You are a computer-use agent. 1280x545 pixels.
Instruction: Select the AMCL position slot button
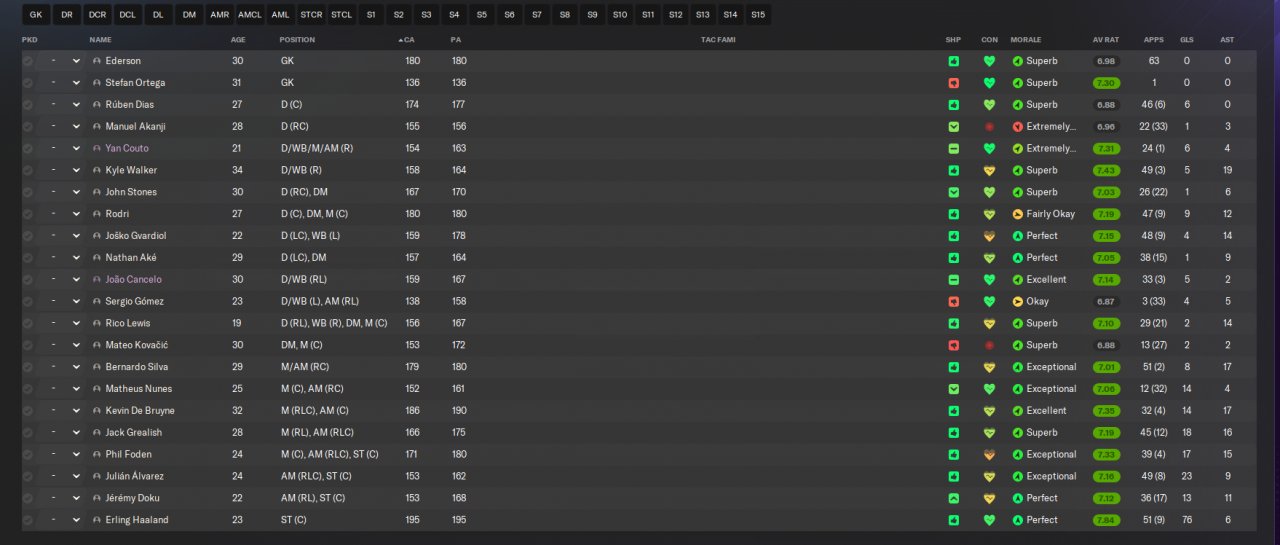click(x=250, y=15)
